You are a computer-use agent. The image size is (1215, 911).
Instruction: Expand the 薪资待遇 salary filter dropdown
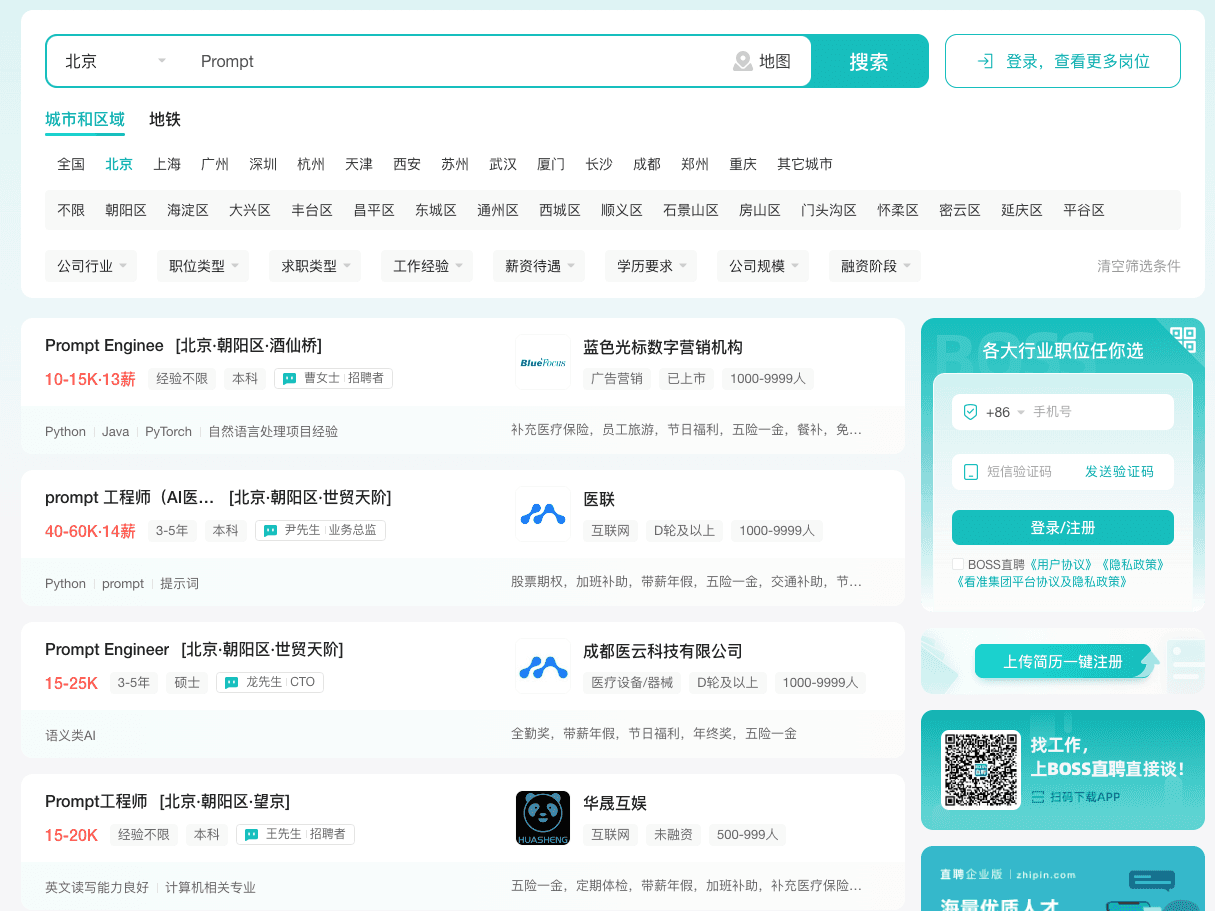coord(539,265)
